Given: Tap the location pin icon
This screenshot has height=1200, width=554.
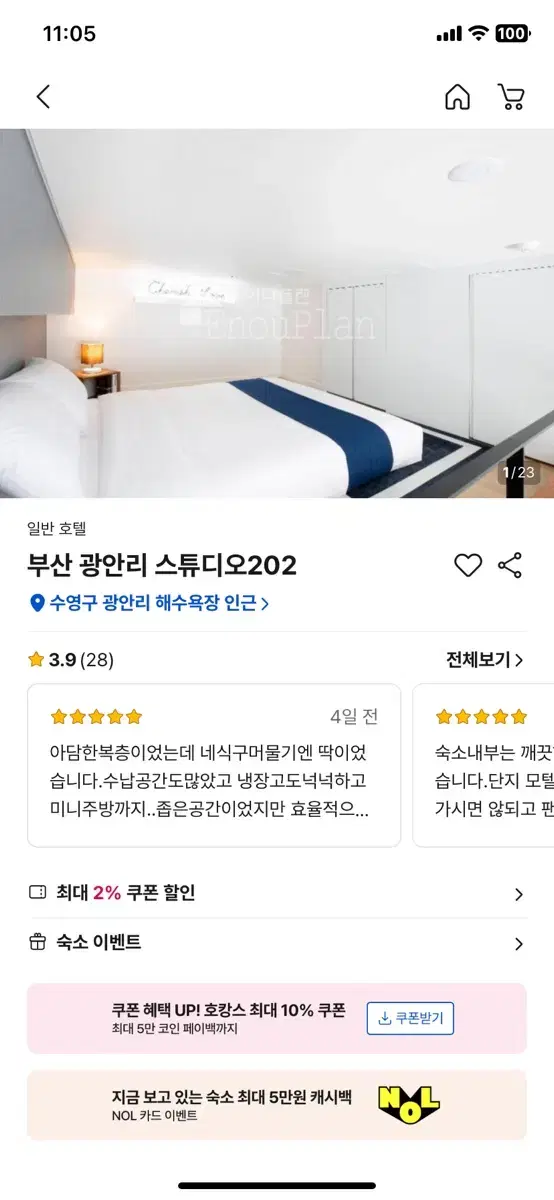Looking at the screenshot, I should (37, 603).
